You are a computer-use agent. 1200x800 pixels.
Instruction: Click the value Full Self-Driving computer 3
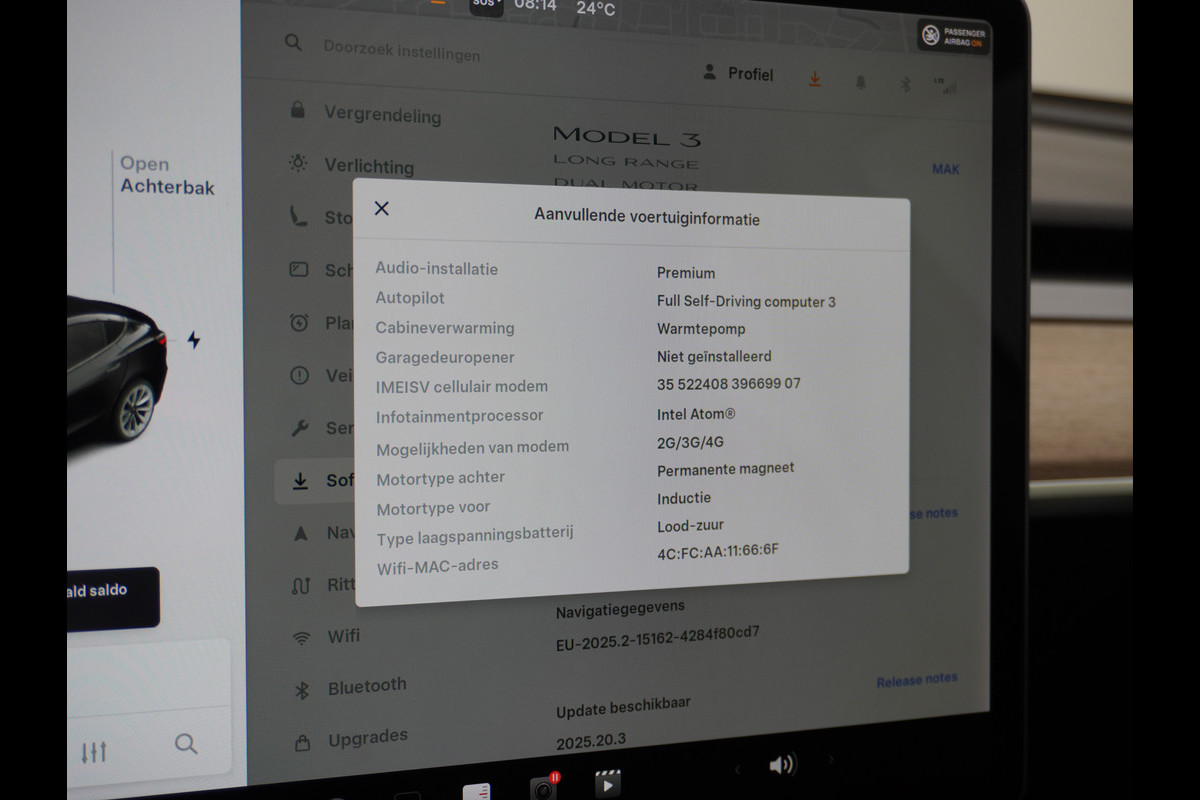coord(746,301)
